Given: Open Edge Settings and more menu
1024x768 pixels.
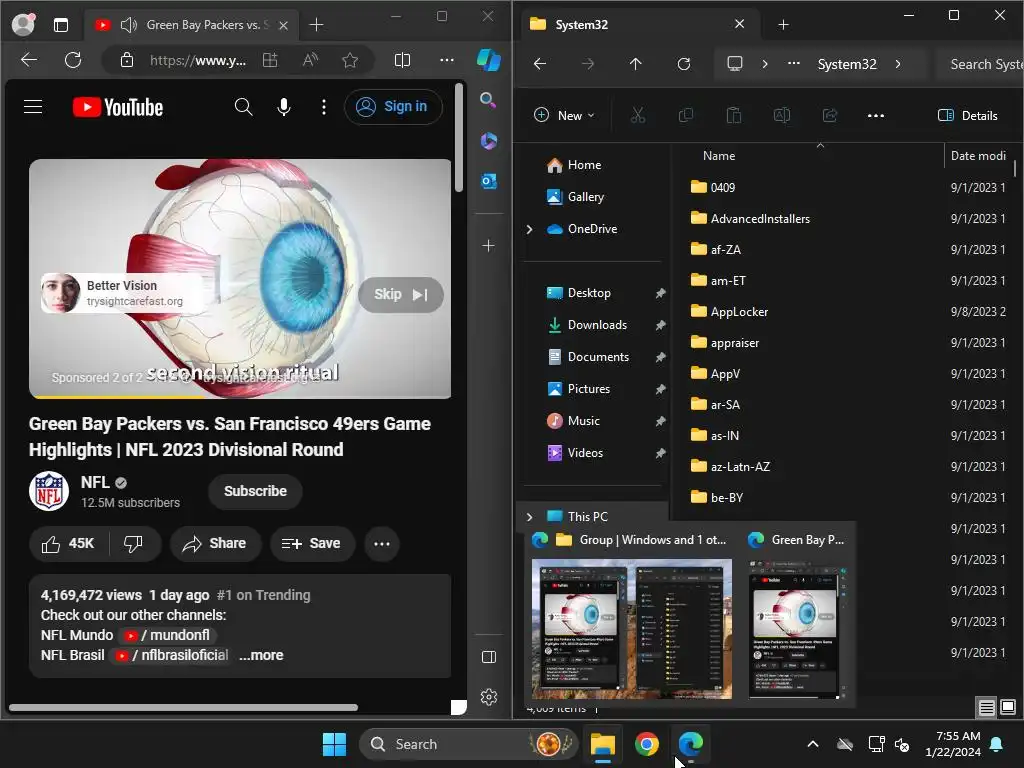Looking at the screenshot, I should (x=447, y=60).
